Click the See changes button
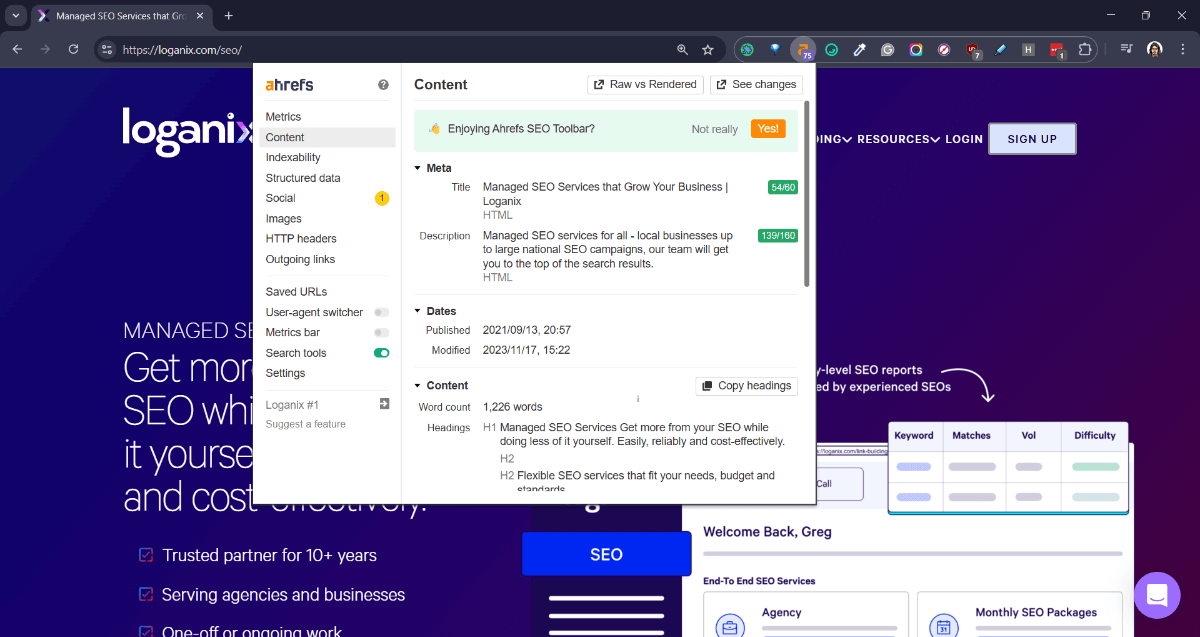1200x637 pixels. pyautogui.click(x=756, y=85)
